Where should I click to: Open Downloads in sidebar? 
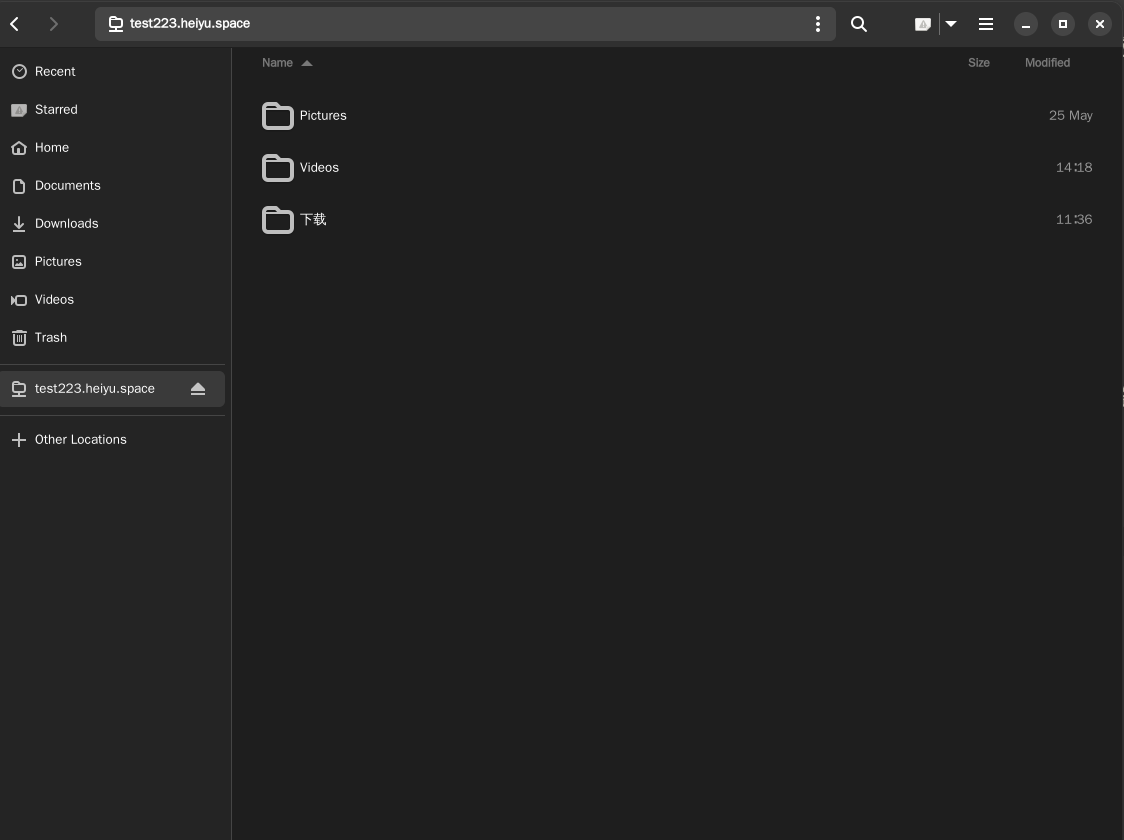coord(113,224)
